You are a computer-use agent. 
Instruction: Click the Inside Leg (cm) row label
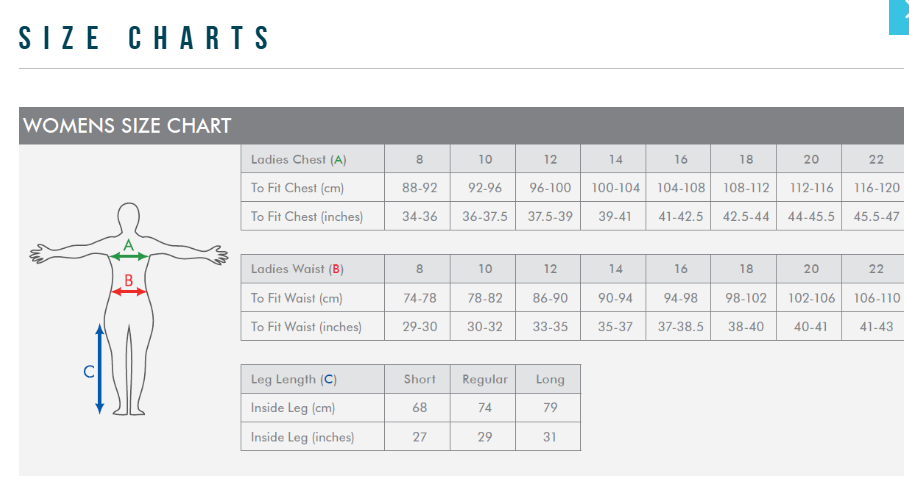[x=293, y=408]
